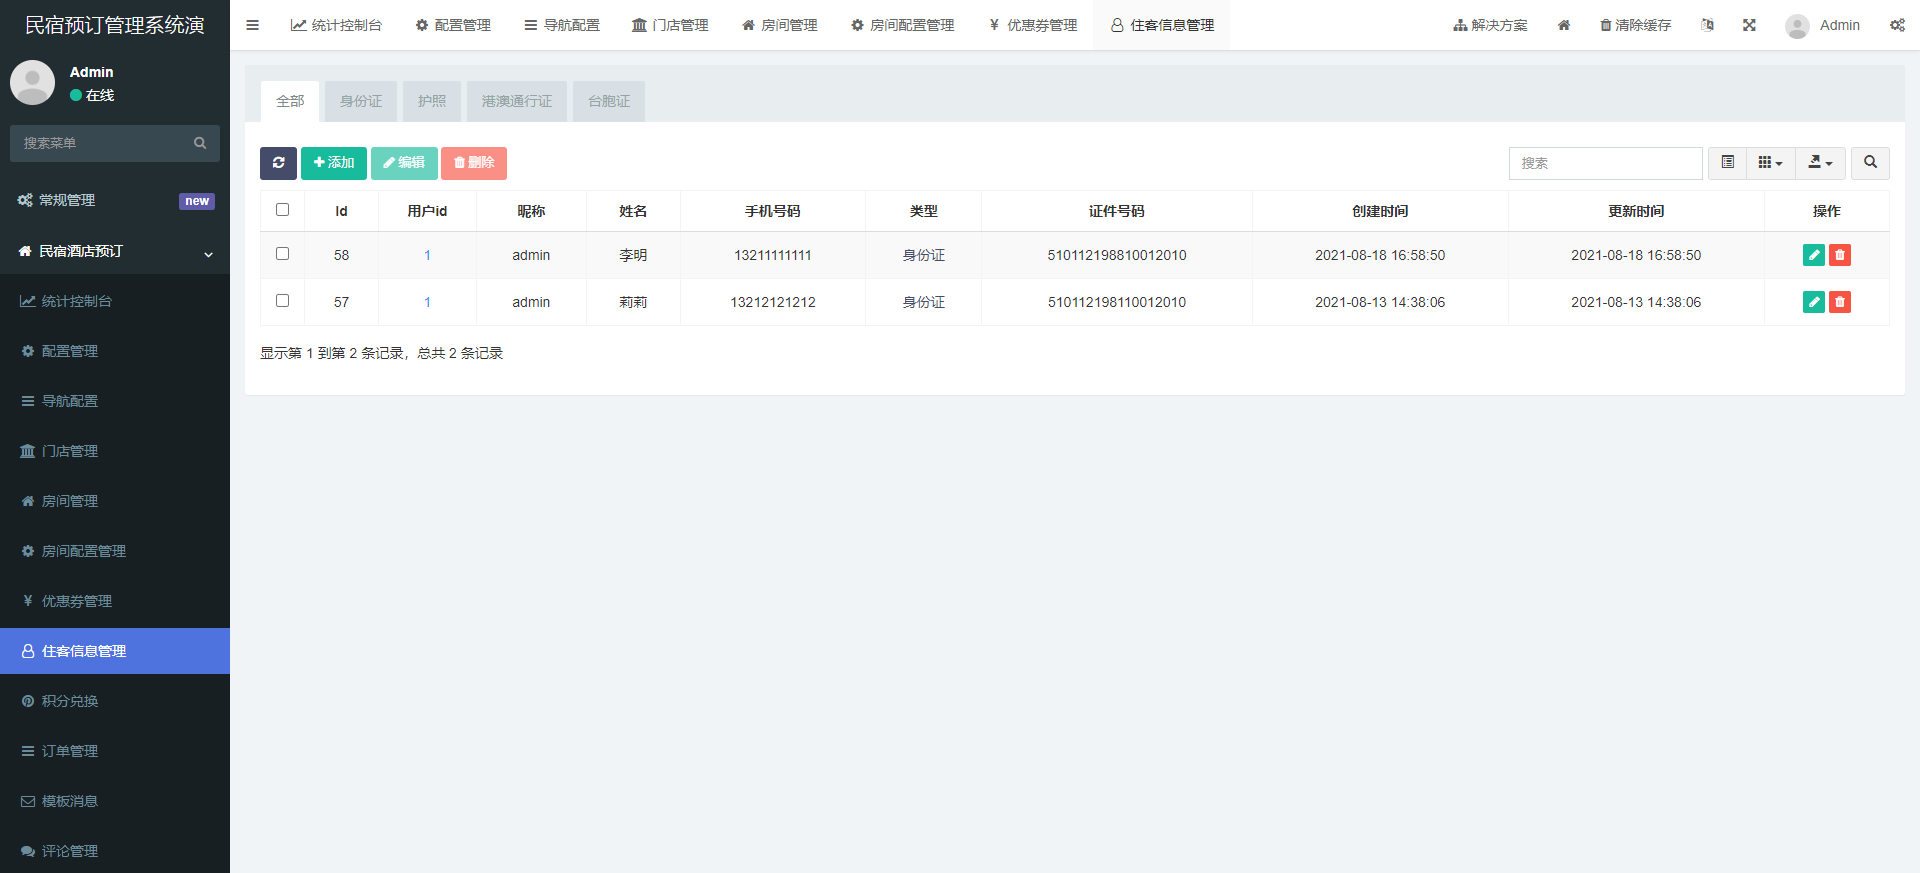Open the language switch icon
The width and height of the screenshot is (1920, 873).
[x=1707, y=25]
